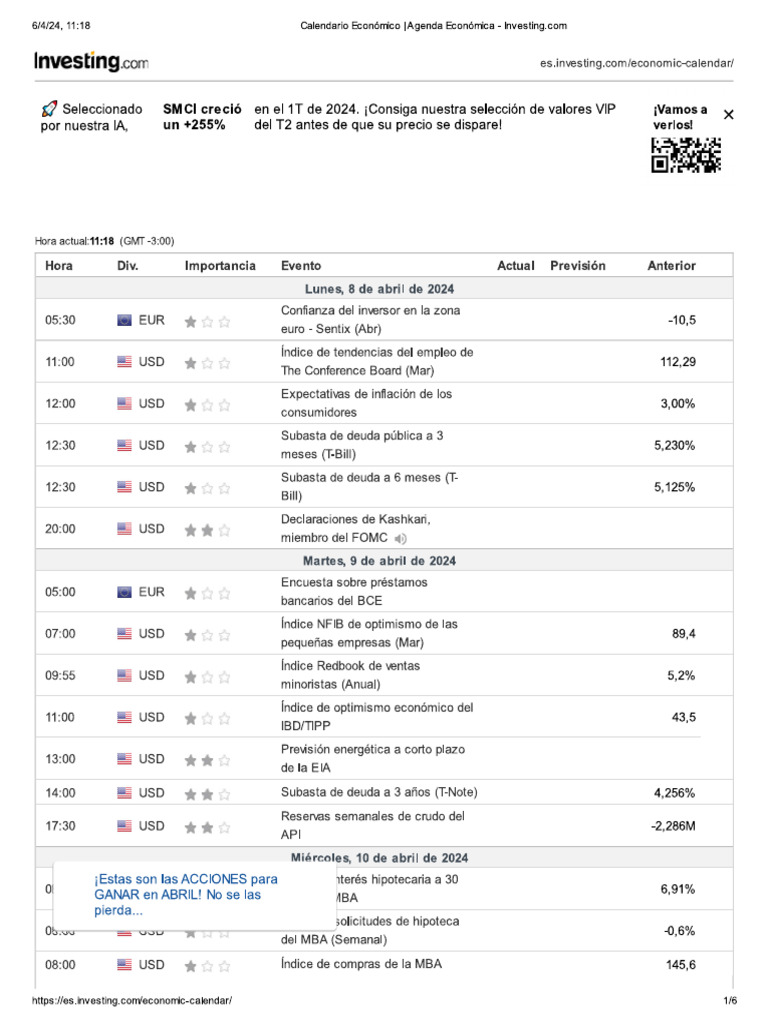This screenshot has height=1024, width=768.
Task: Close the SMCI promotional banner
Action: (x=728, y=115)
